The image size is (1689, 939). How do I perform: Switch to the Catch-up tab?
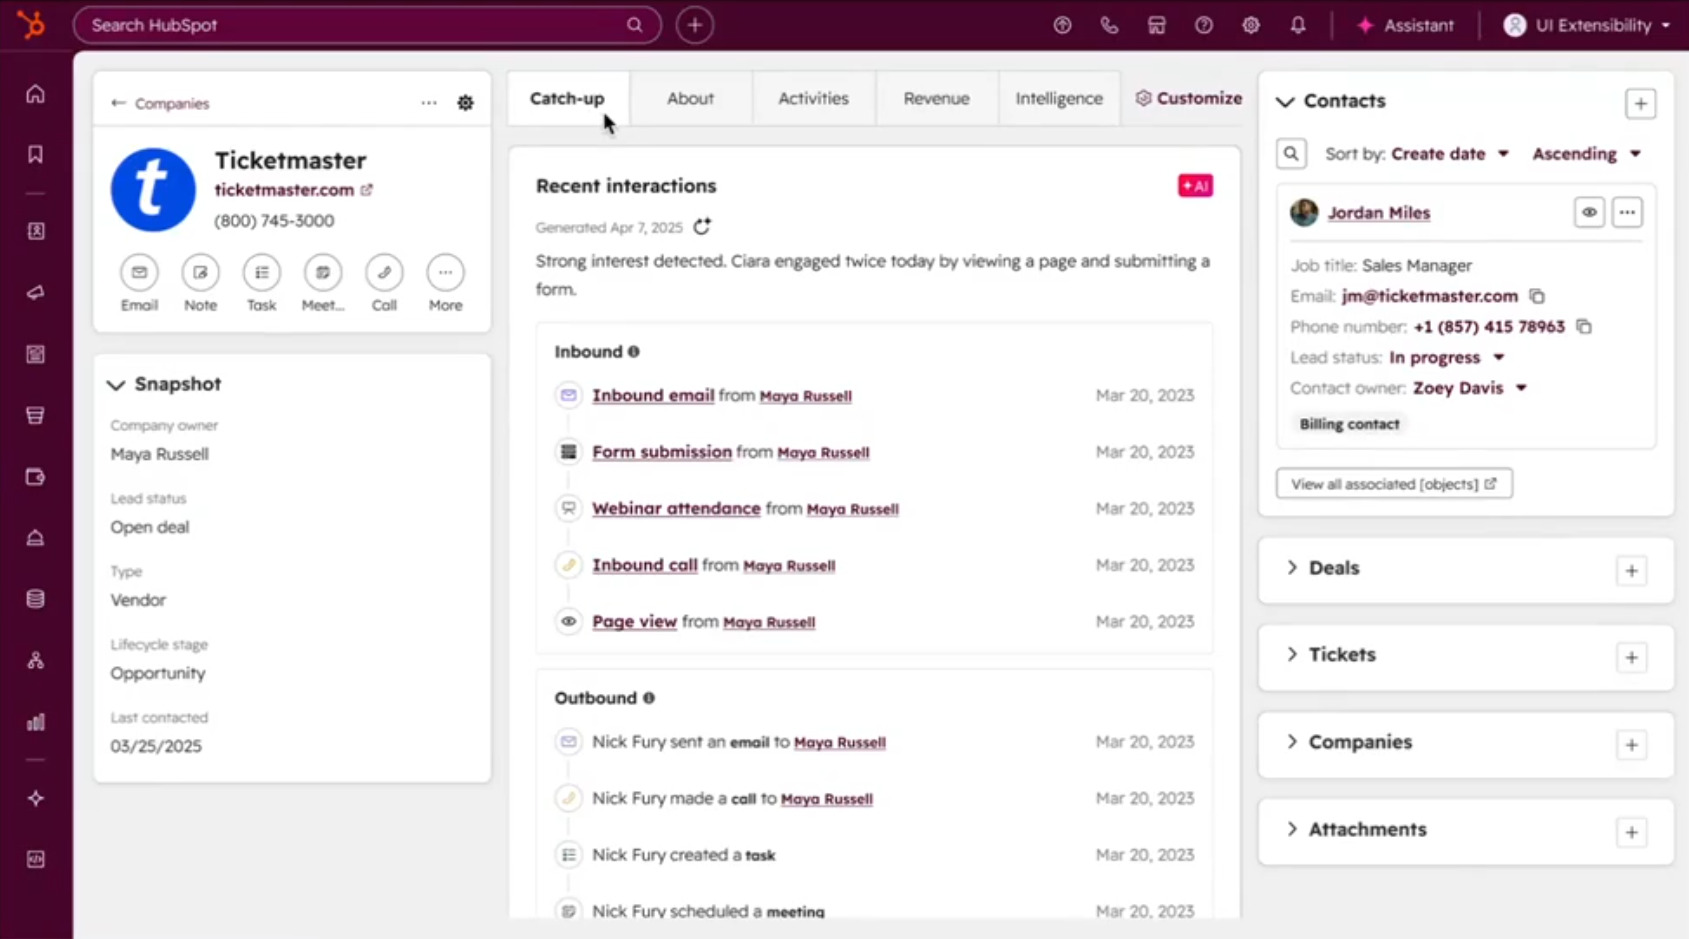pyautogui.click(x=567, y=98)
